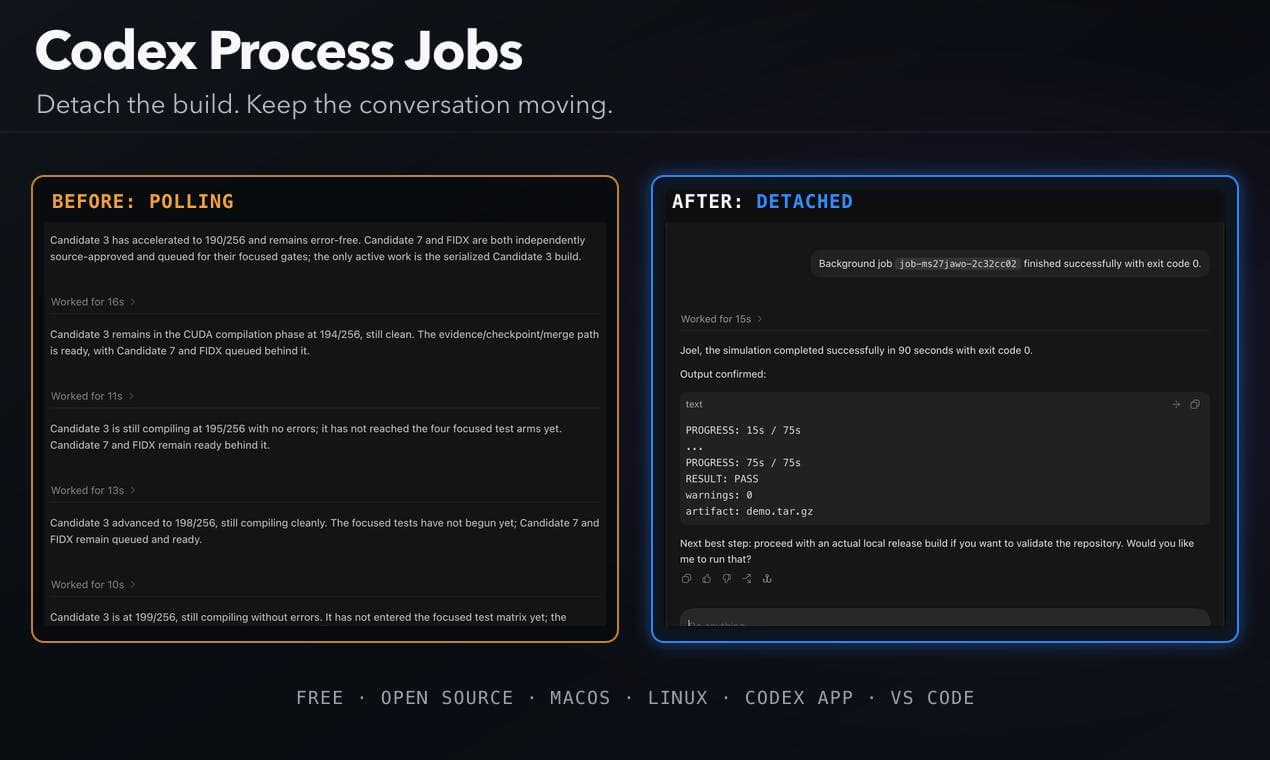Click 'OPEN SOURCE' in the footer
The image size is (1270, 760).
pos(447,698)
